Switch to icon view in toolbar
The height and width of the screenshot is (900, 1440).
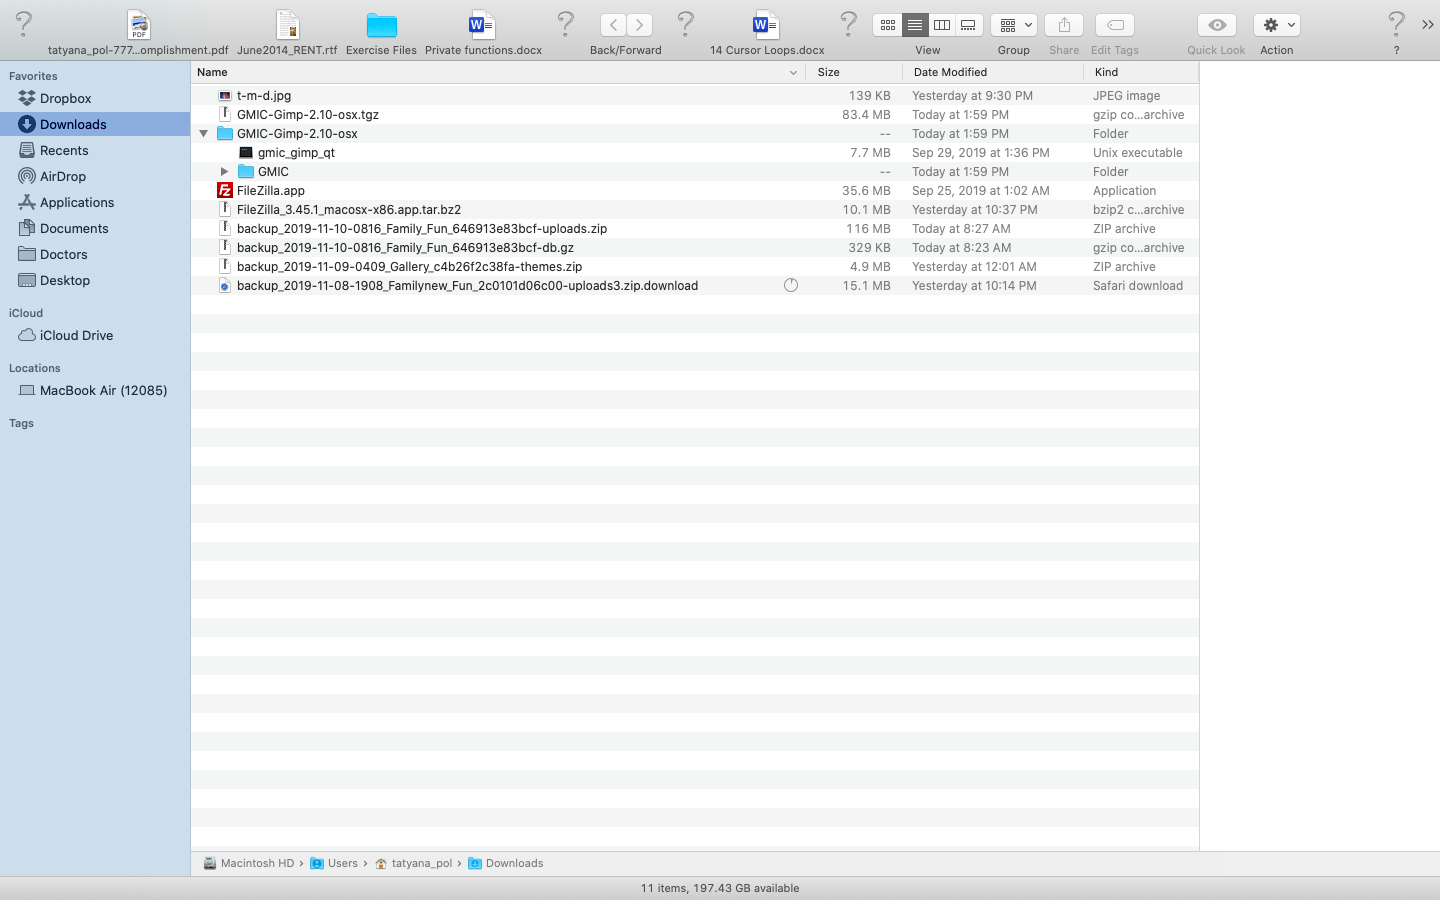887,25
